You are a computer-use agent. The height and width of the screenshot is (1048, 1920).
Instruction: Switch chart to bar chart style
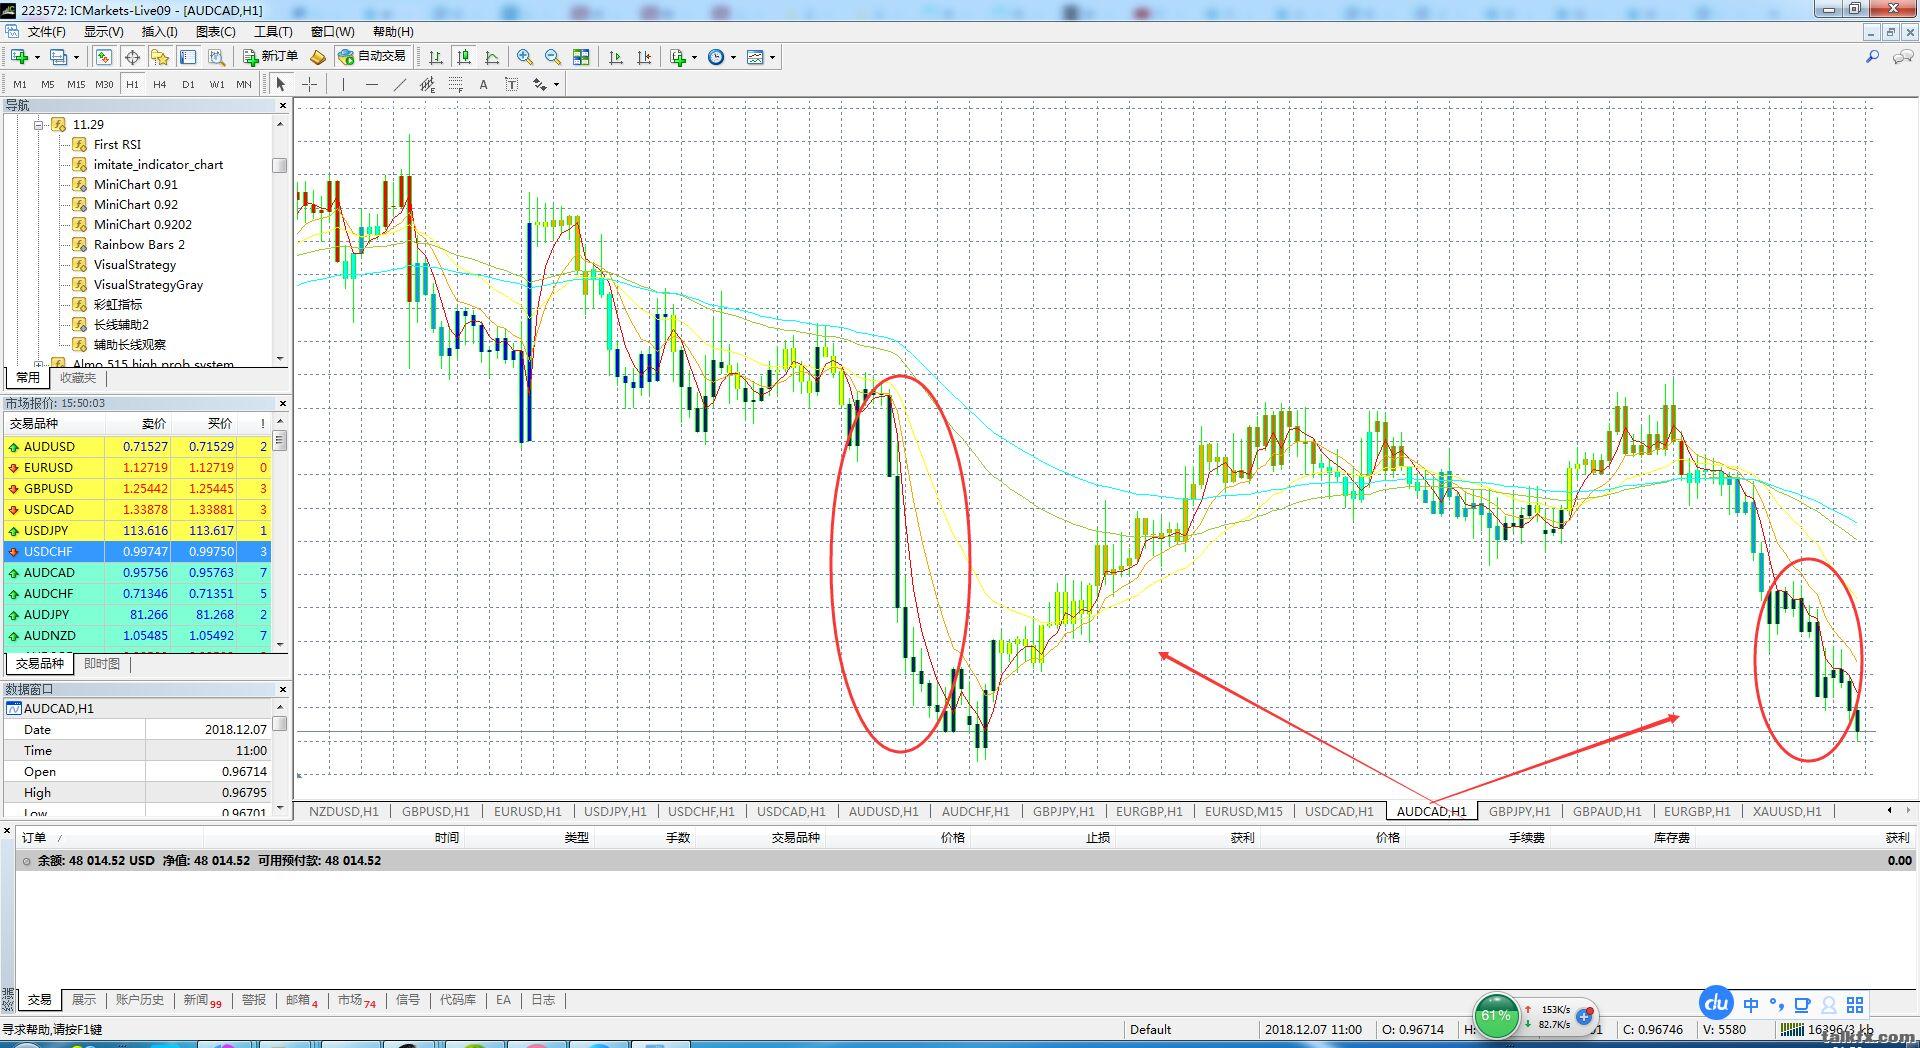tap(436, 57)
